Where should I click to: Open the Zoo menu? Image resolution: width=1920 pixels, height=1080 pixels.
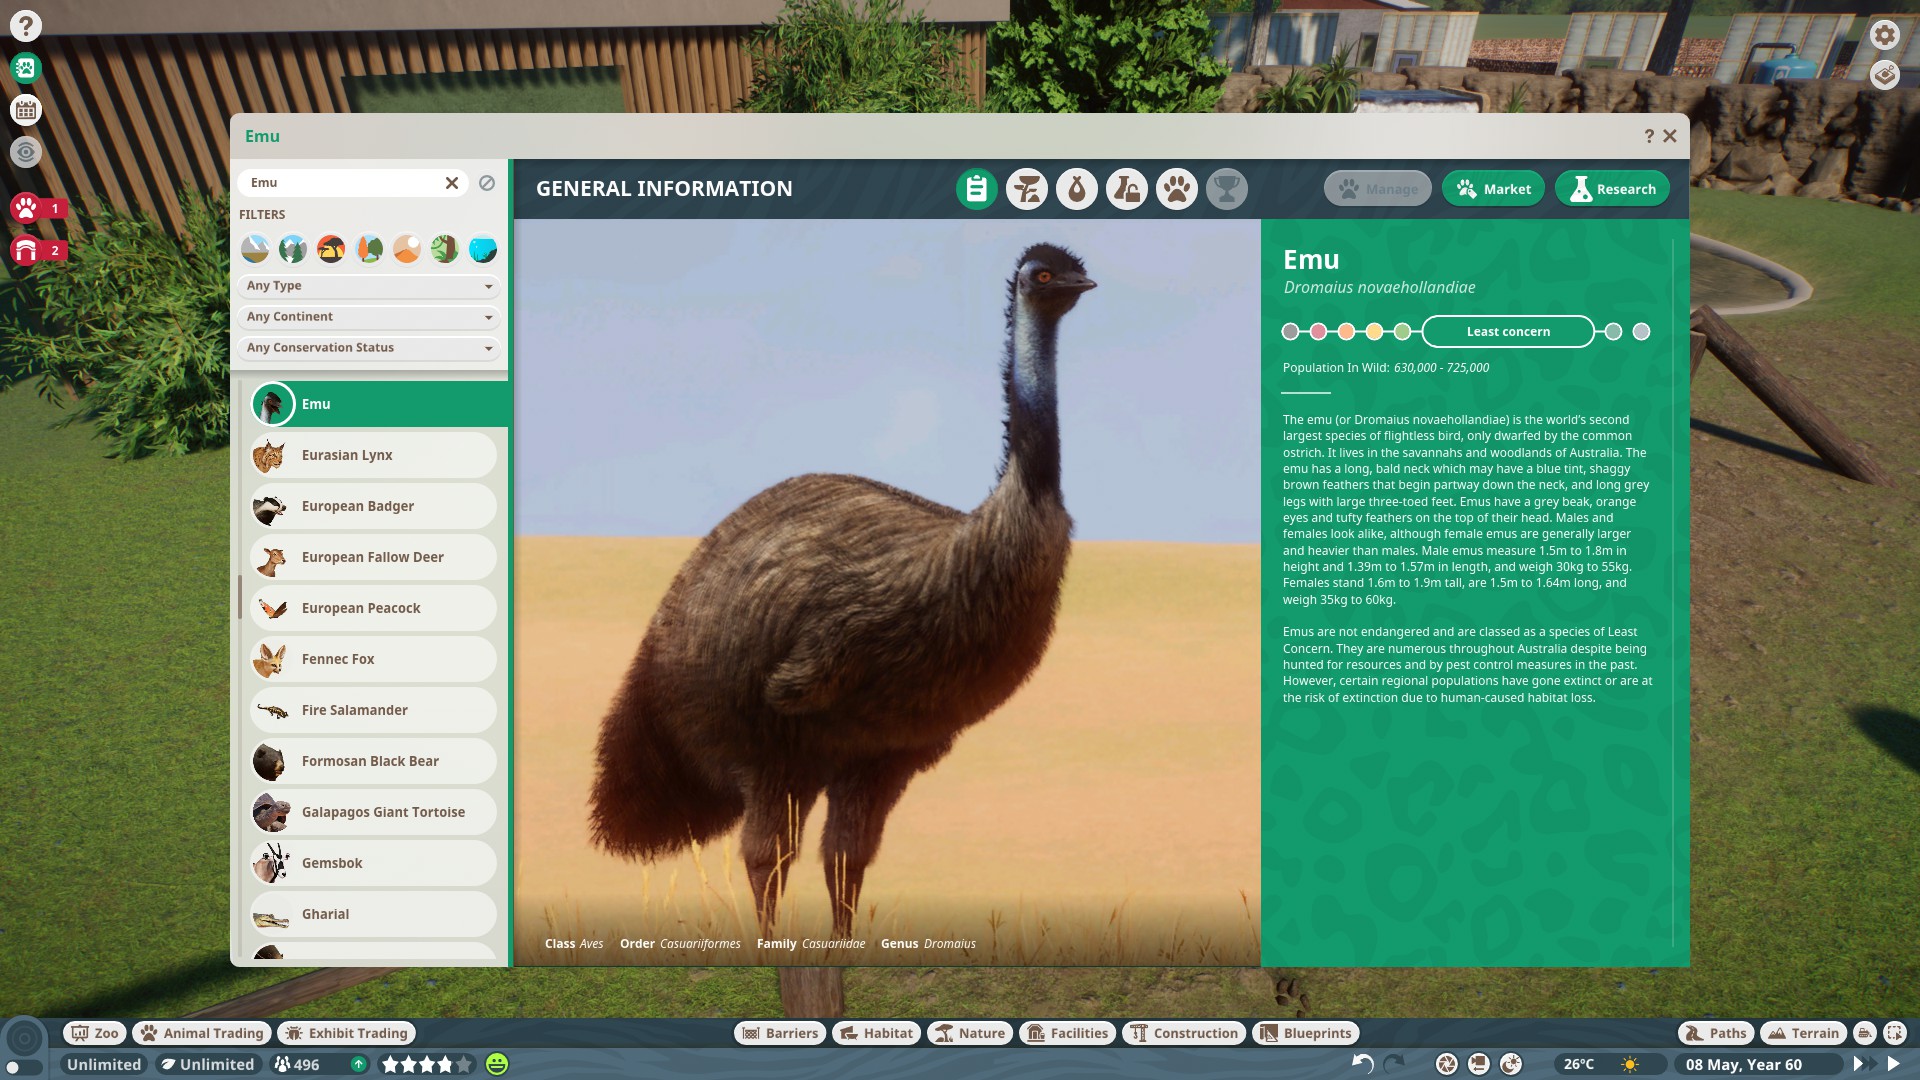[95, 1033]
